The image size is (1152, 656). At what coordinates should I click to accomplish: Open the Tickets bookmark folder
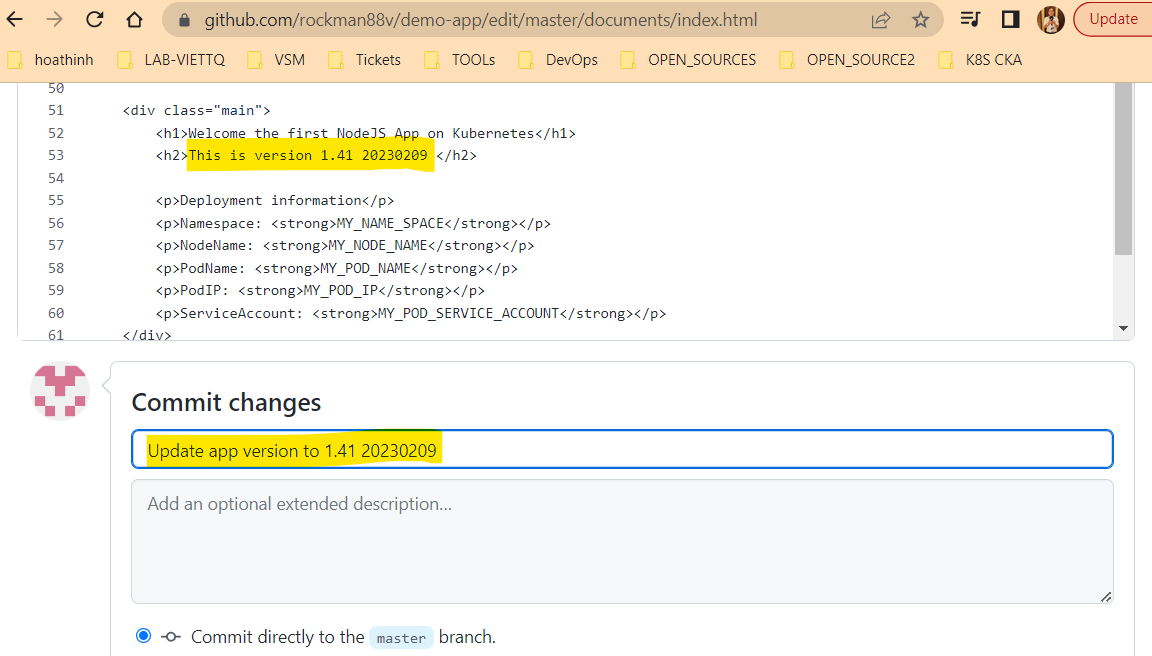coord(365,60)
